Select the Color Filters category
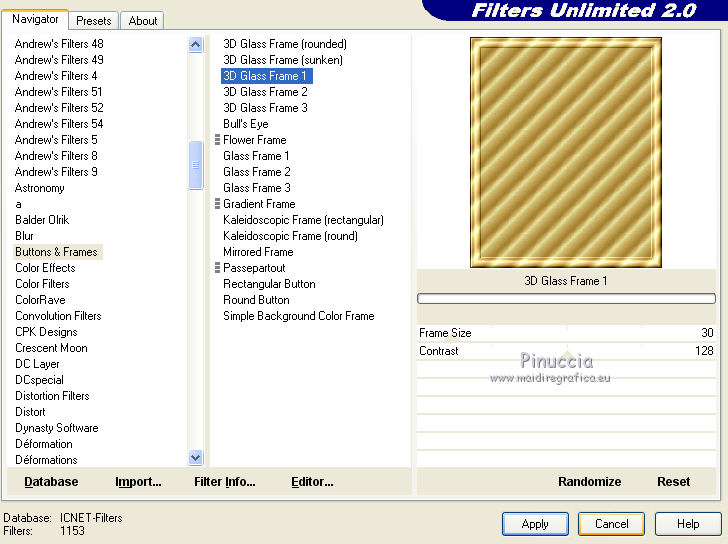 click(42, 284)
